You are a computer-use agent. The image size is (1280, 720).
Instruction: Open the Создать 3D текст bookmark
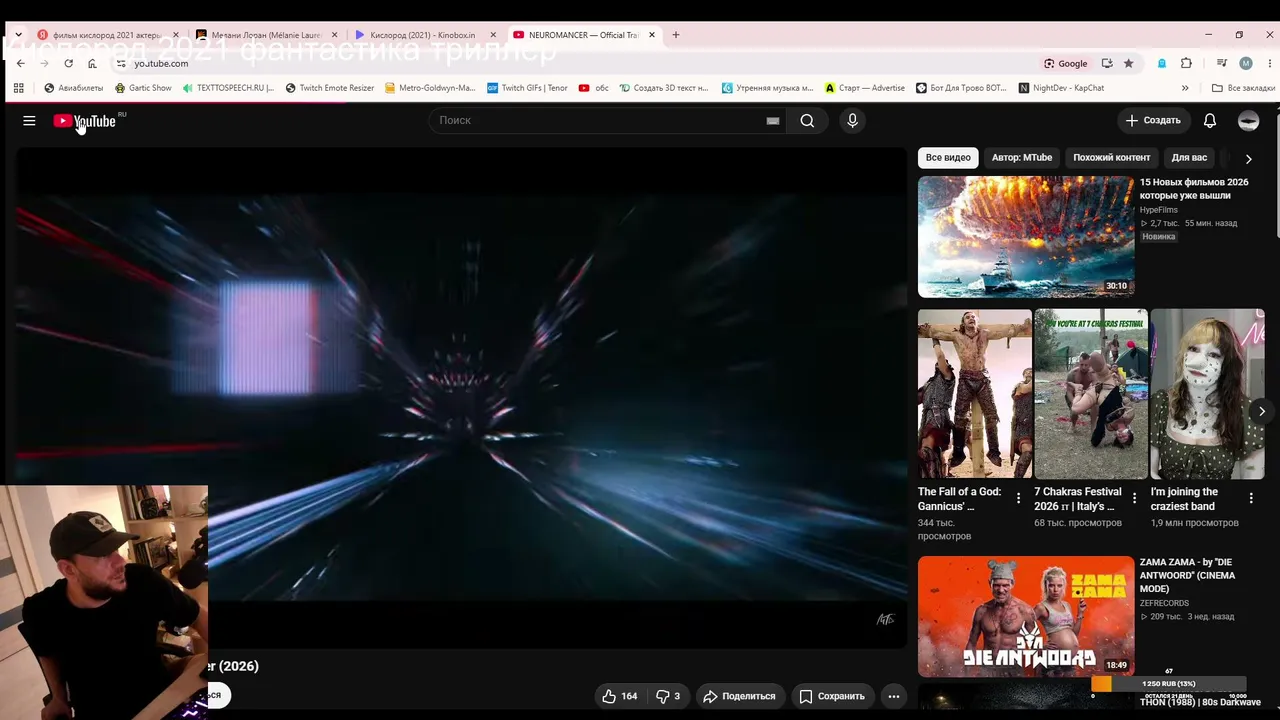click(x=664, y=88)
